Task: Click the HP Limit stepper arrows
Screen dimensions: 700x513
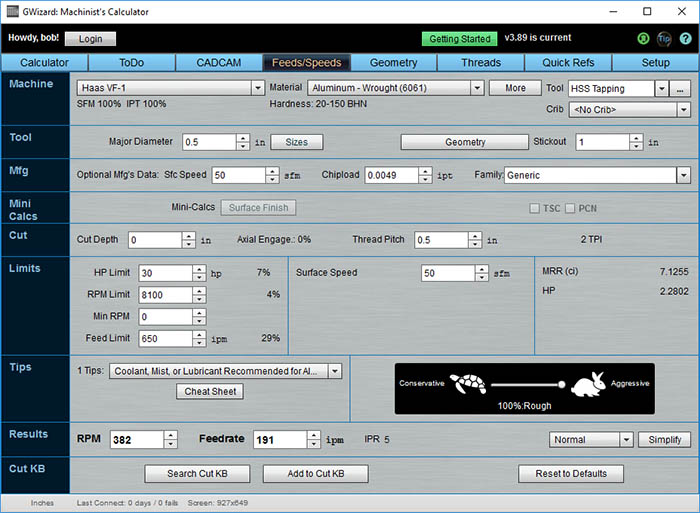Action: [x=199, y=273]
